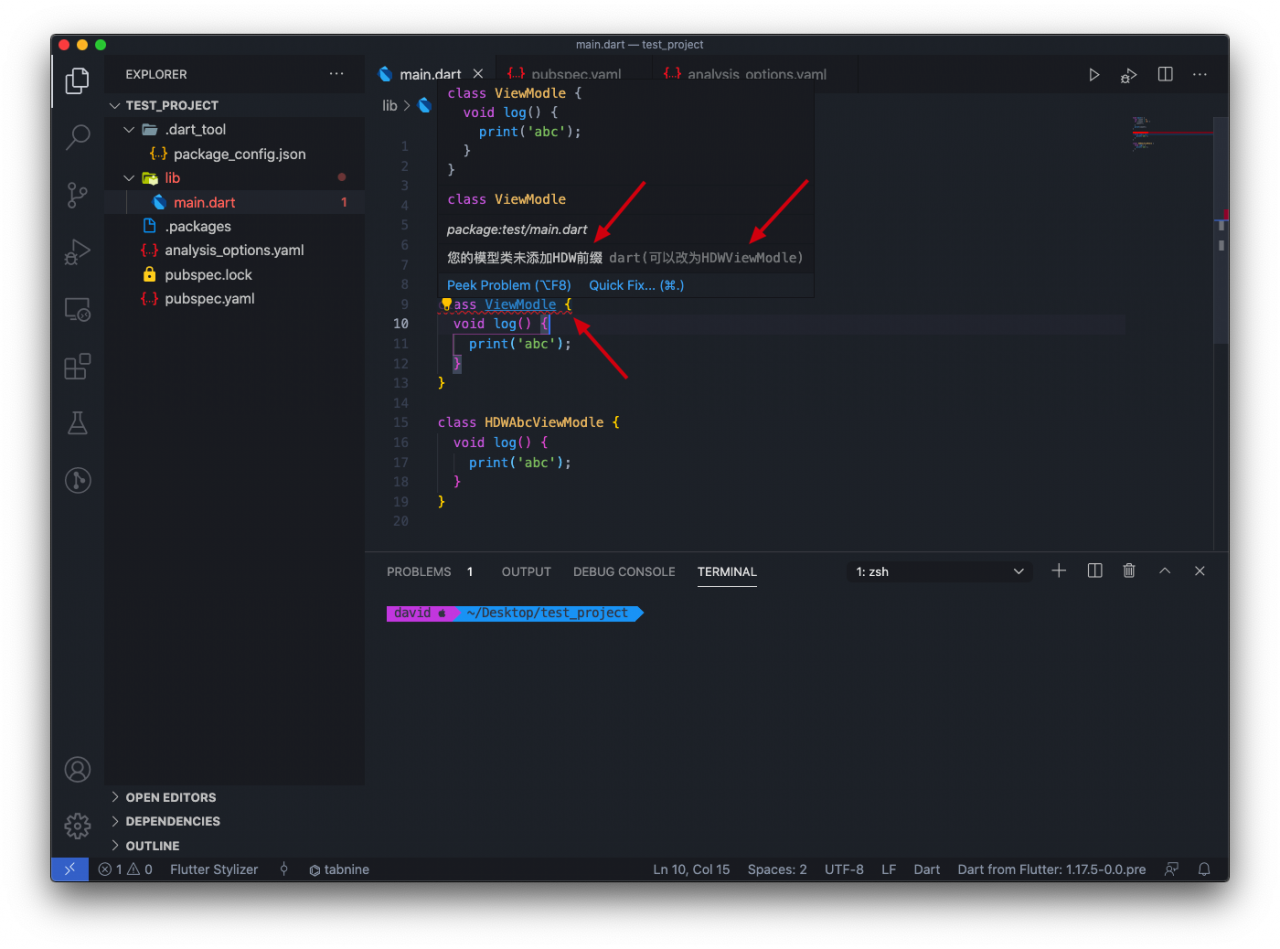Click Flutter Stylizer in status bar
Viewport: 1280px width, 949px height.
coord(214,869)
